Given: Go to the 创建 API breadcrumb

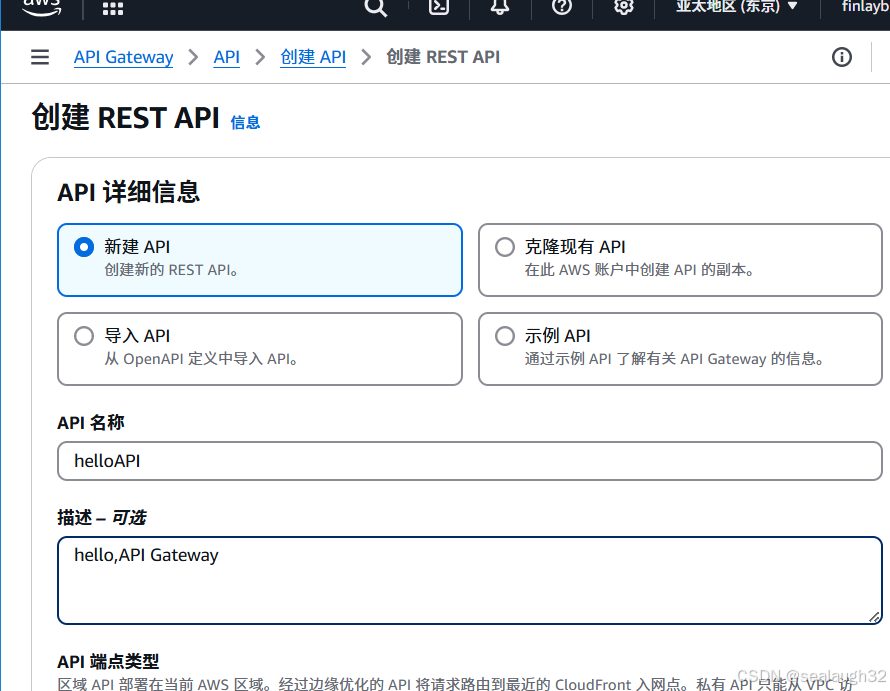Looking at the screenshot, I should (313, 57).
